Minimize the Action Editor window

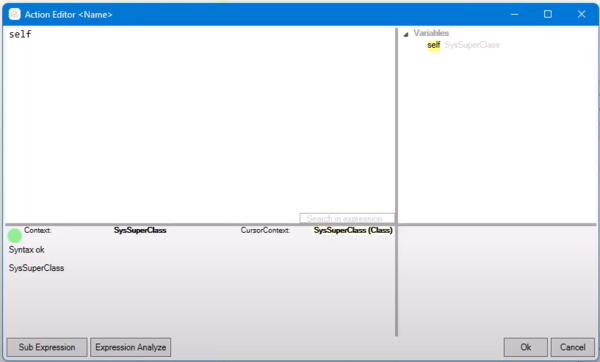(x=515, y=14)
